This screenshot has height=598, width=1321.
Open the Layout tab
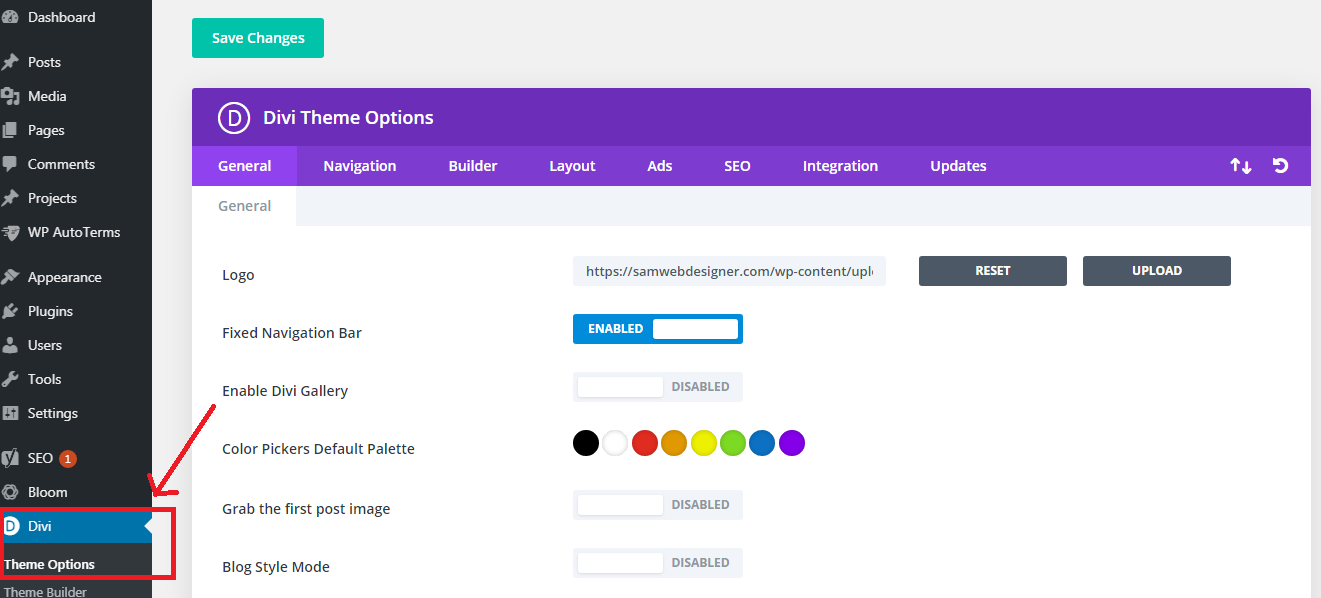coord(572,166)
